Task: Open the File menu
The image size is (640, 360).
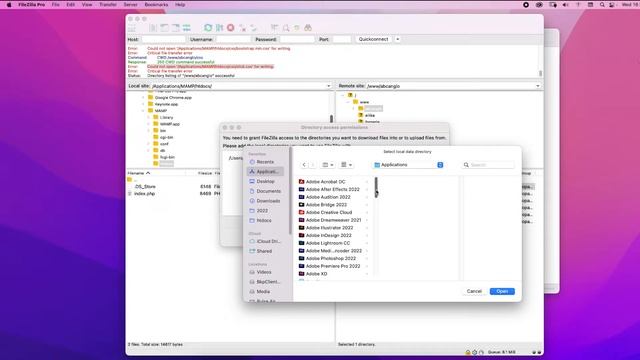Action: [56, 5]
